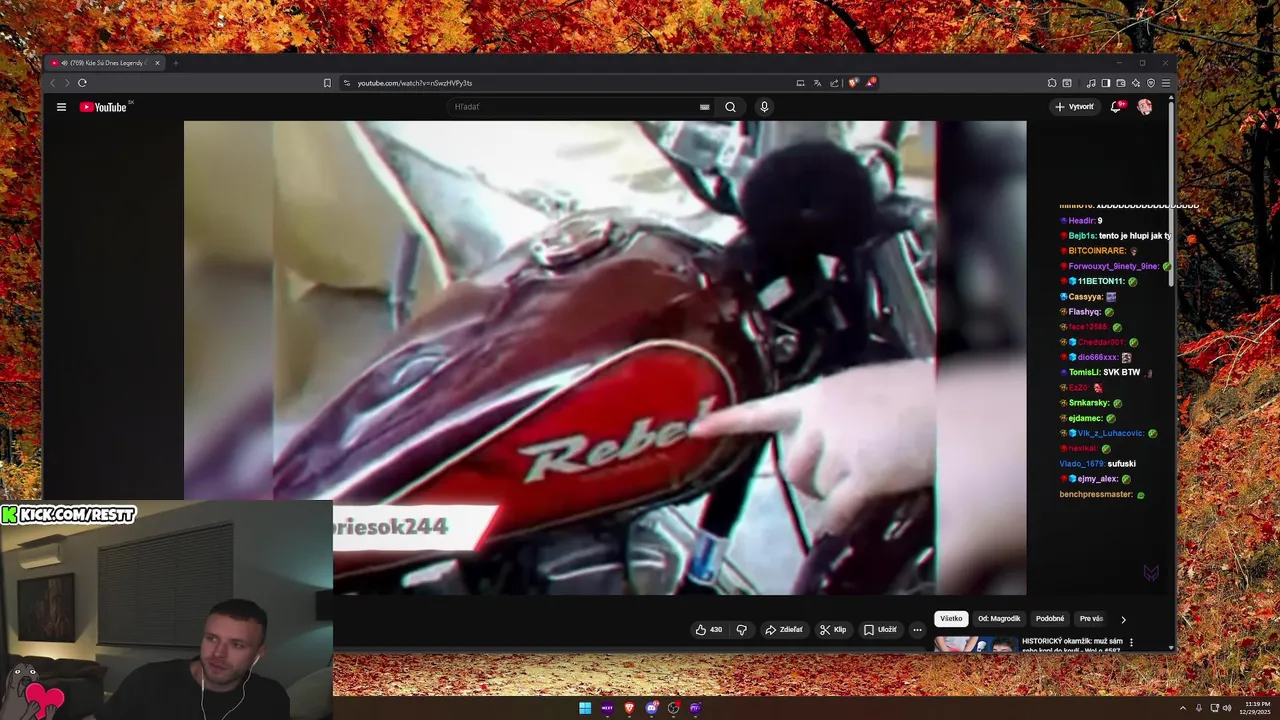Focus the Hľadať search field
This screenshot has height=720, width=1280.
tap(575, 107)
